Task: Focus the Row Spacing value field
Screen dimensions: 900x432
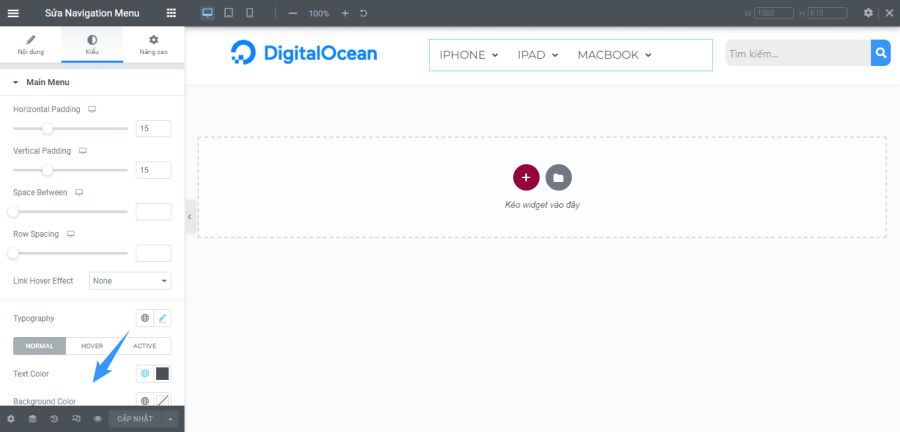Action: pos(153,253)
